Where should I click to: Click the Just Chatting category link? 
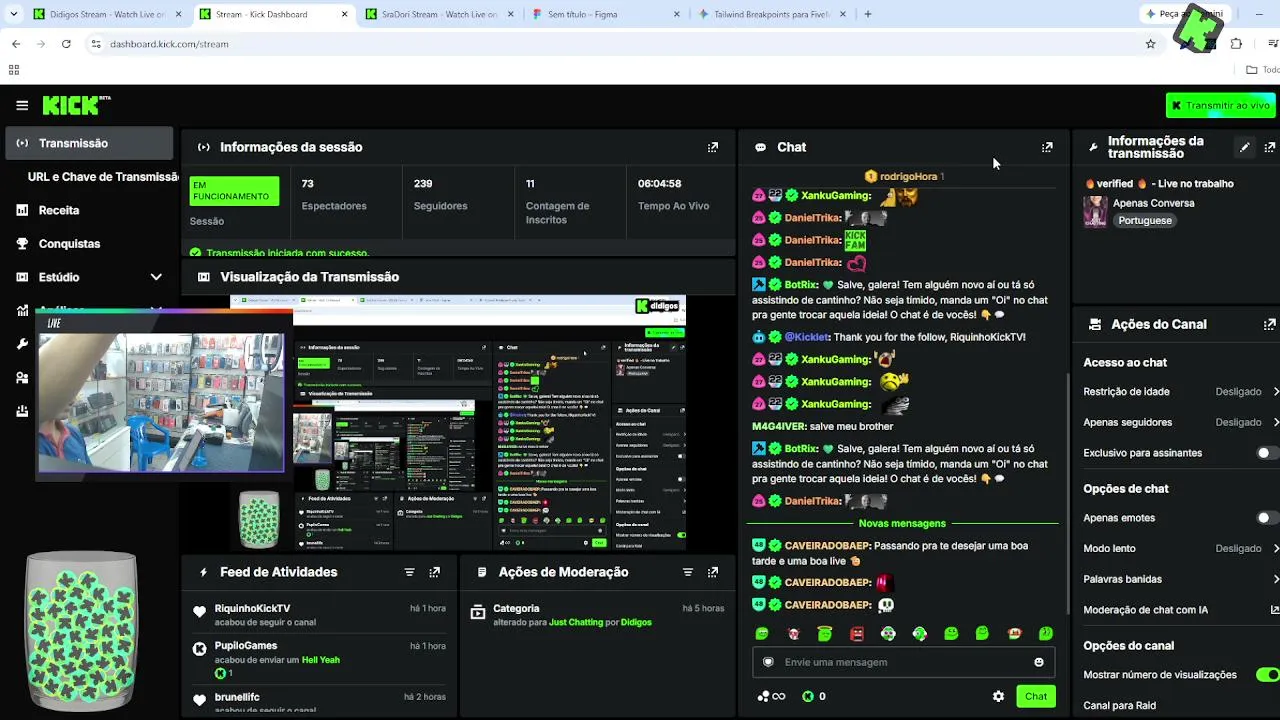tap(576, 622)
